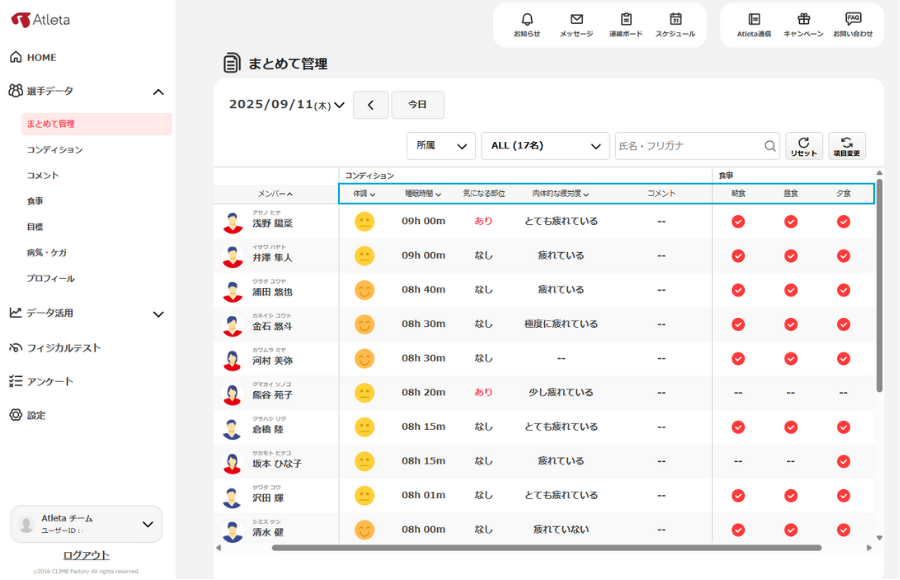Click the 今日 button
Screen dimensions: 900x580
tap(418, 105)
